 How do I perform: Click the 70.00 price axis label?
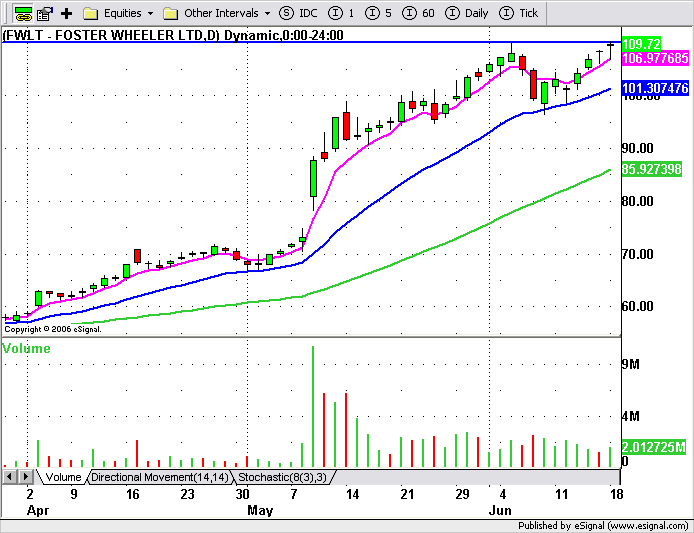click(x=638, y=255)
